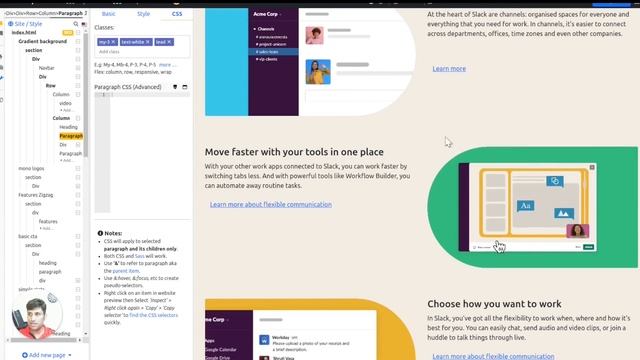
Task: Select index.html in the site tree
Action: coord(24,33)
